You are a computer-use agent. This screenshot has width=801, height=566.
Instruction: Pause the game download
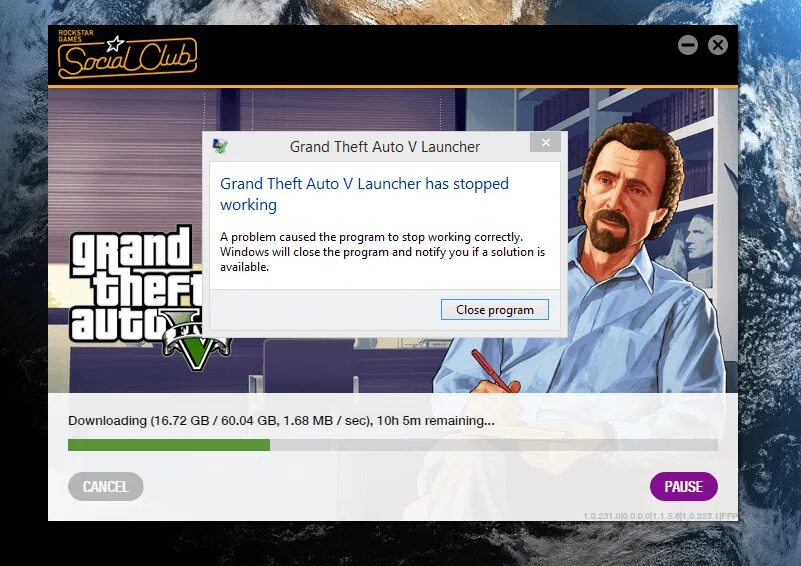(684, 486)
